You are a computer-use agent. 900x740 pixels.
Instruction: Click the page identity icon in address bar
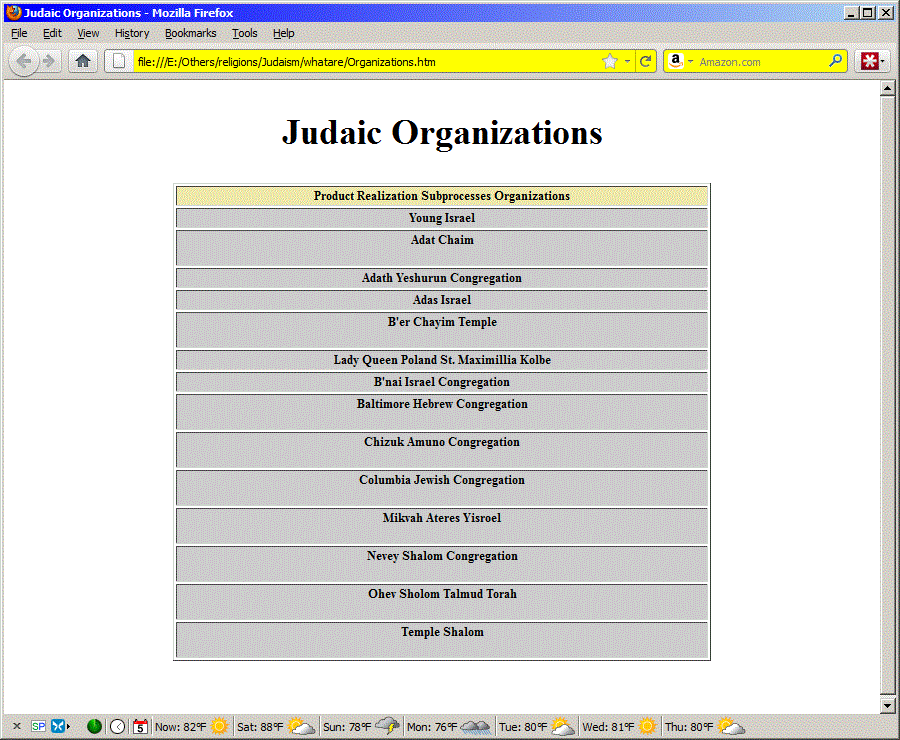[x=119, y=61]
